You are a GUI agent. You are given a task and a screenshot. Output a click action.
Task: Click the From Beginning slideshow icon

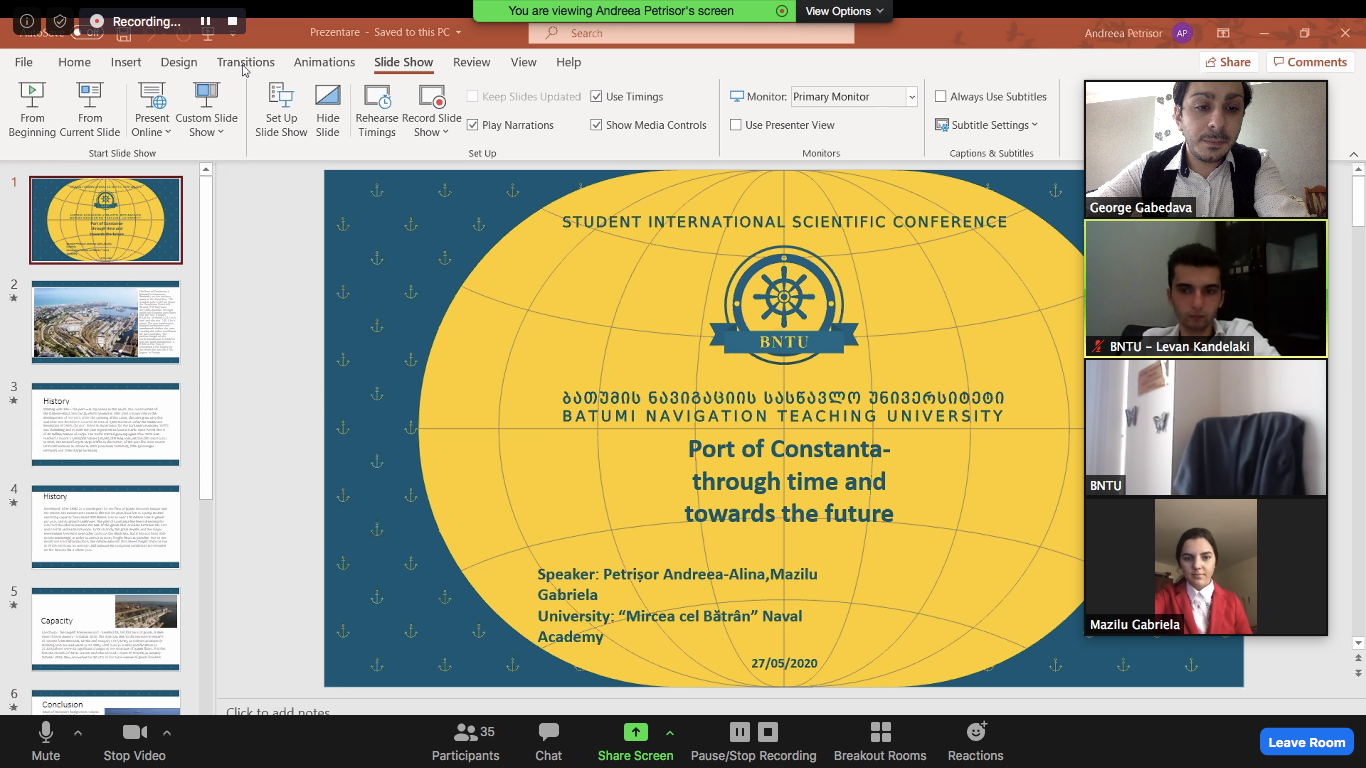(32, 96)
